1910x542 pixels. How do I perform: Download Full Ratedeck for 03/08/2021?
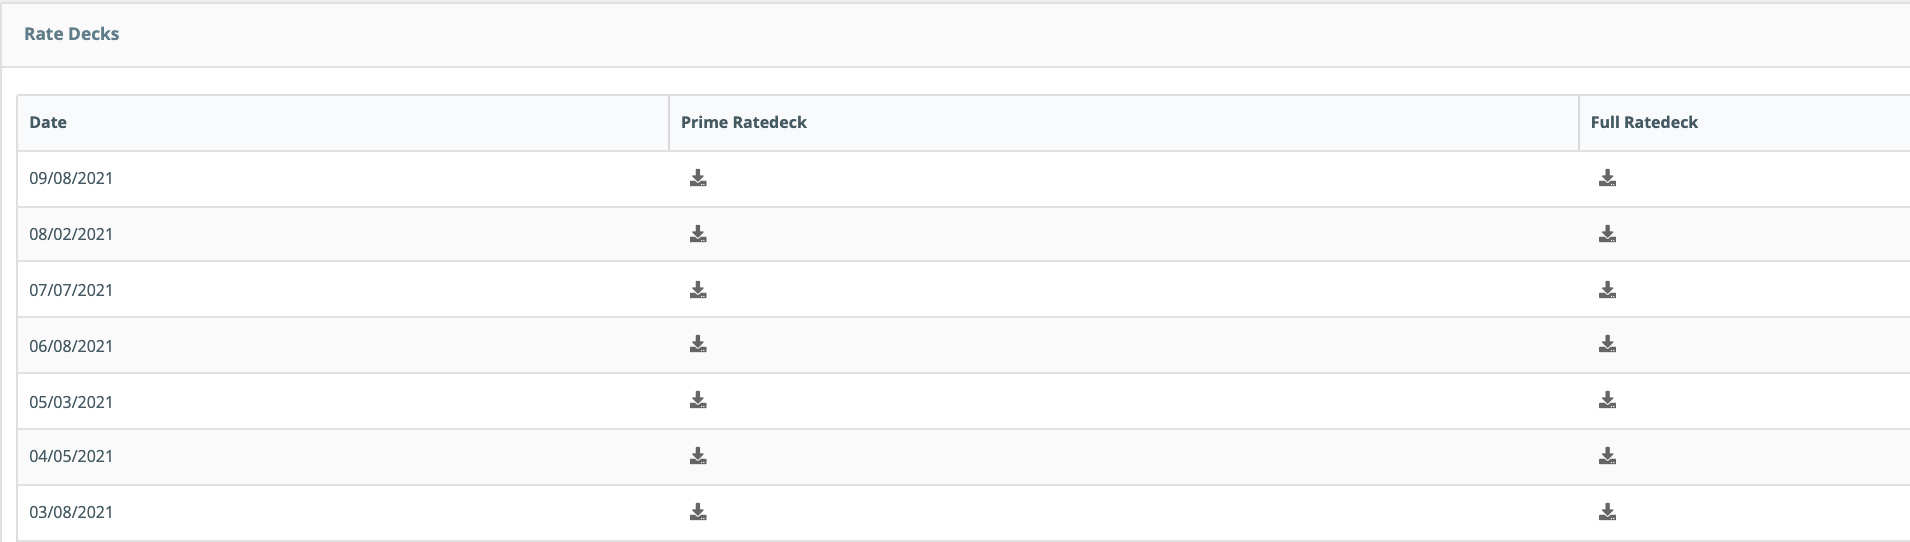[1607, 512]
